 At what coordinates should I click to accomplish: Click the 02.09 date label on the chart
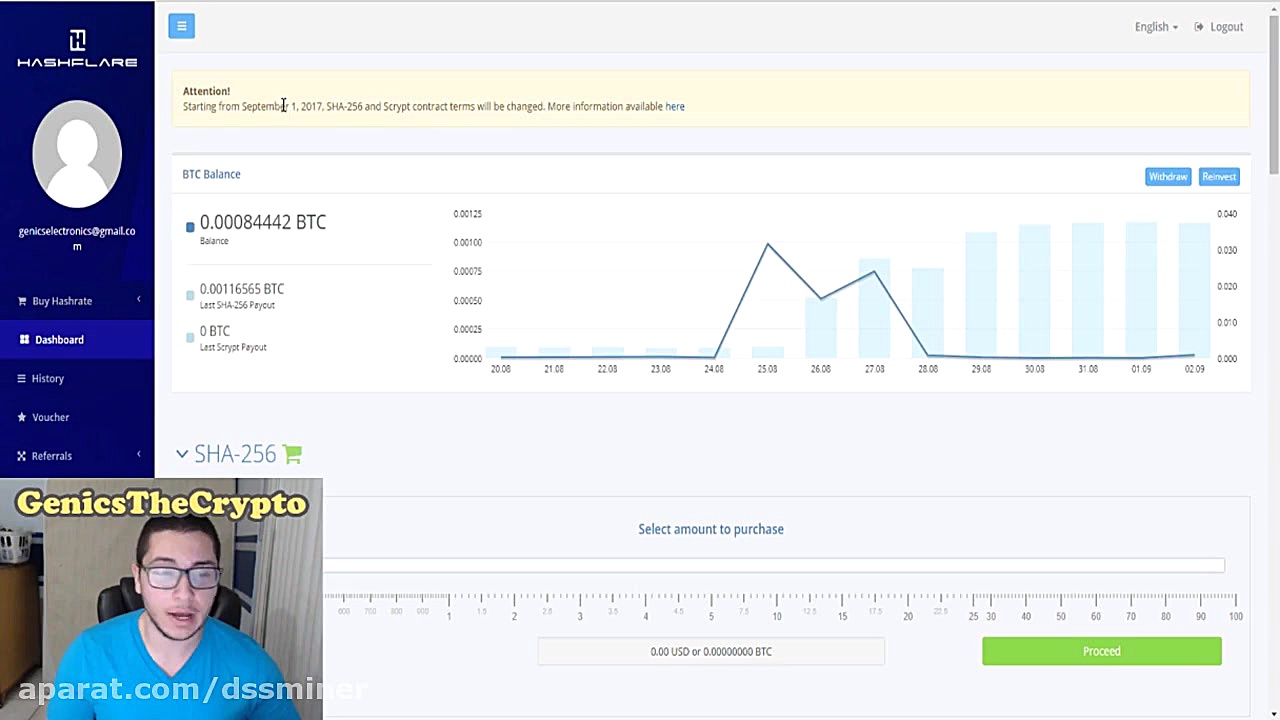click(x=1194, y=369)
